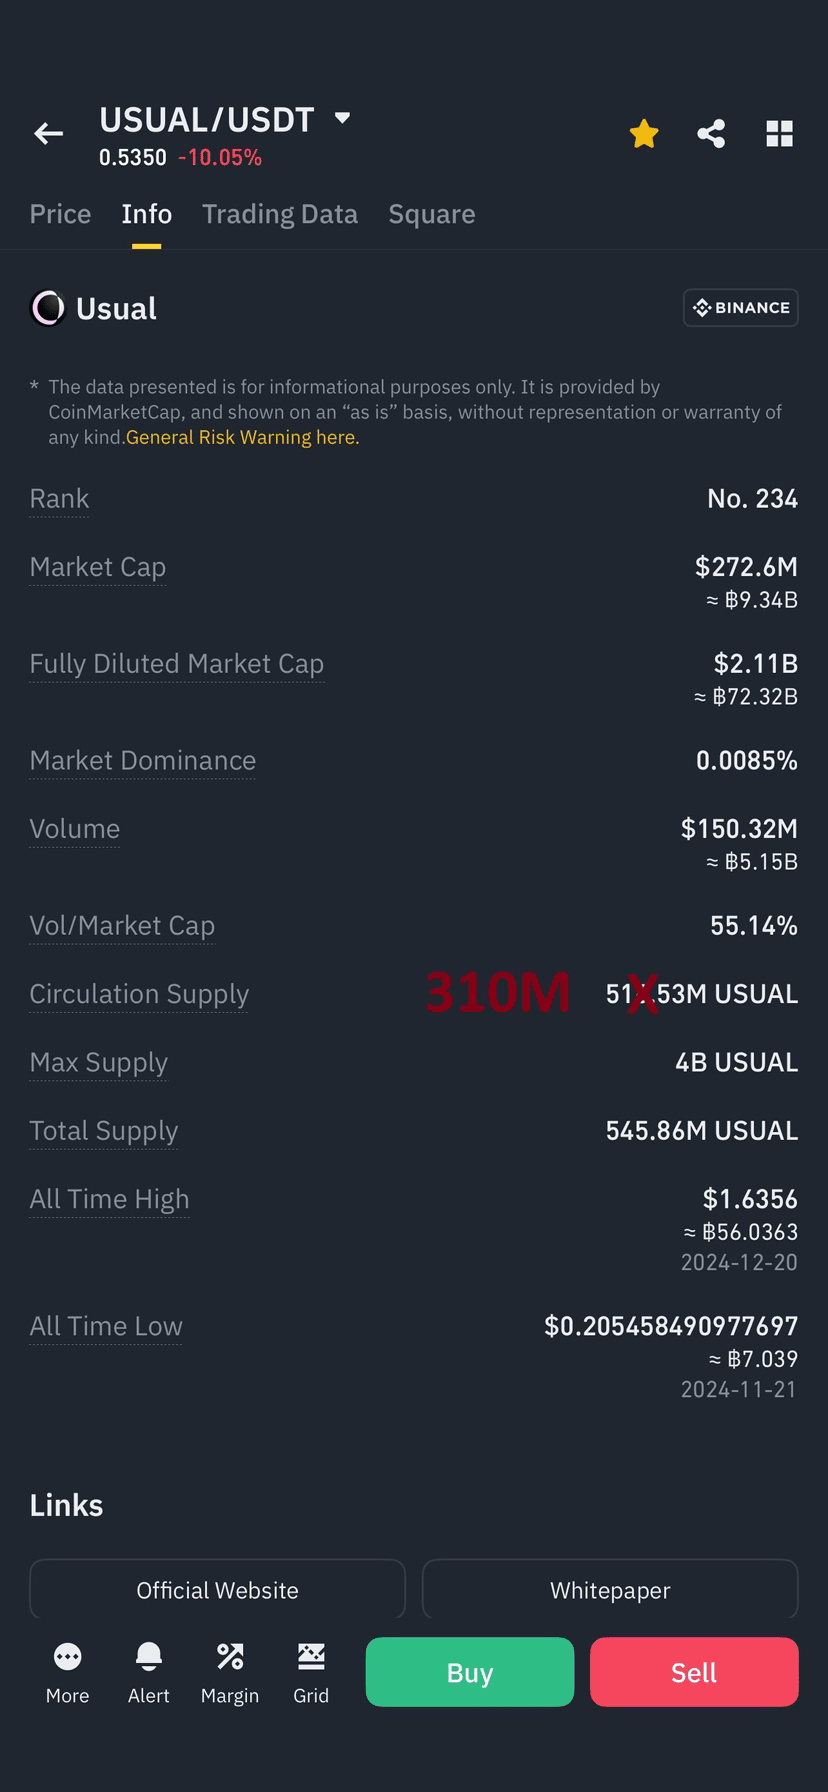Open Margin trading icon
This screenshot has height=1792, width=828.
230,1673
